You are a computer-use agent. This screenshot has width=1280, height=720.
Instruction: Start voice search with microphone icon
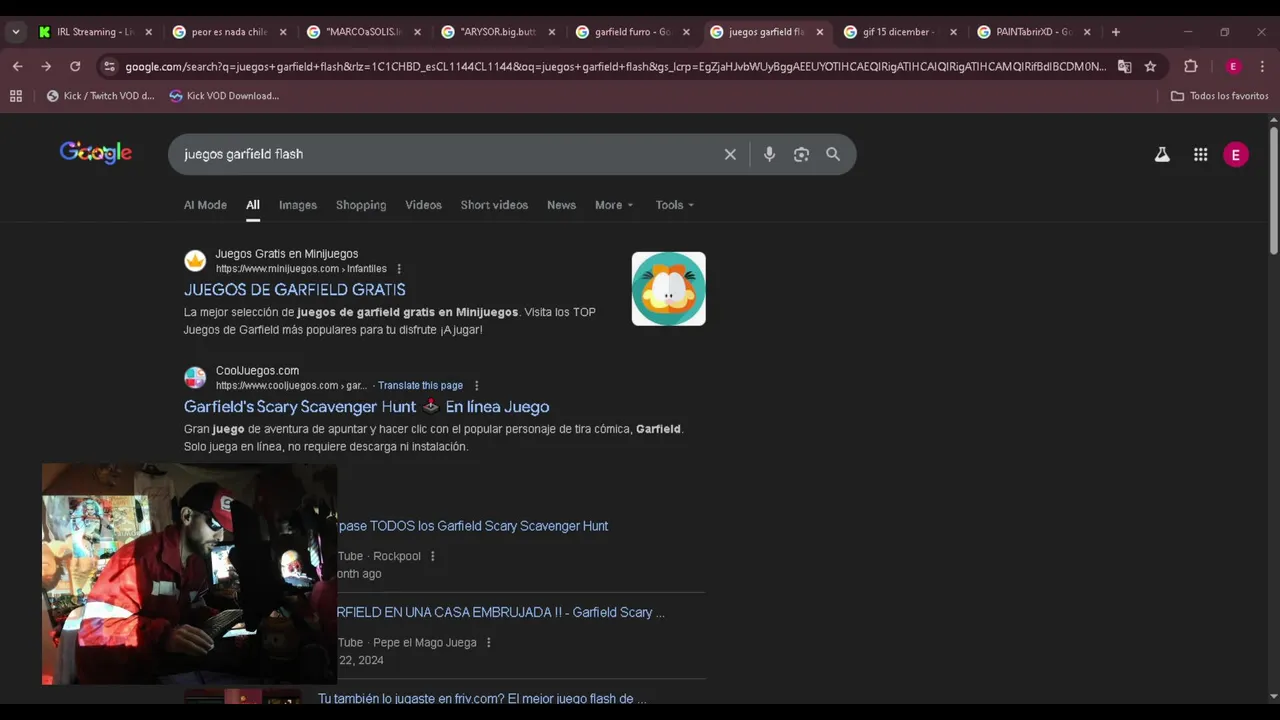pyautogui.click(x=769, y=154)
